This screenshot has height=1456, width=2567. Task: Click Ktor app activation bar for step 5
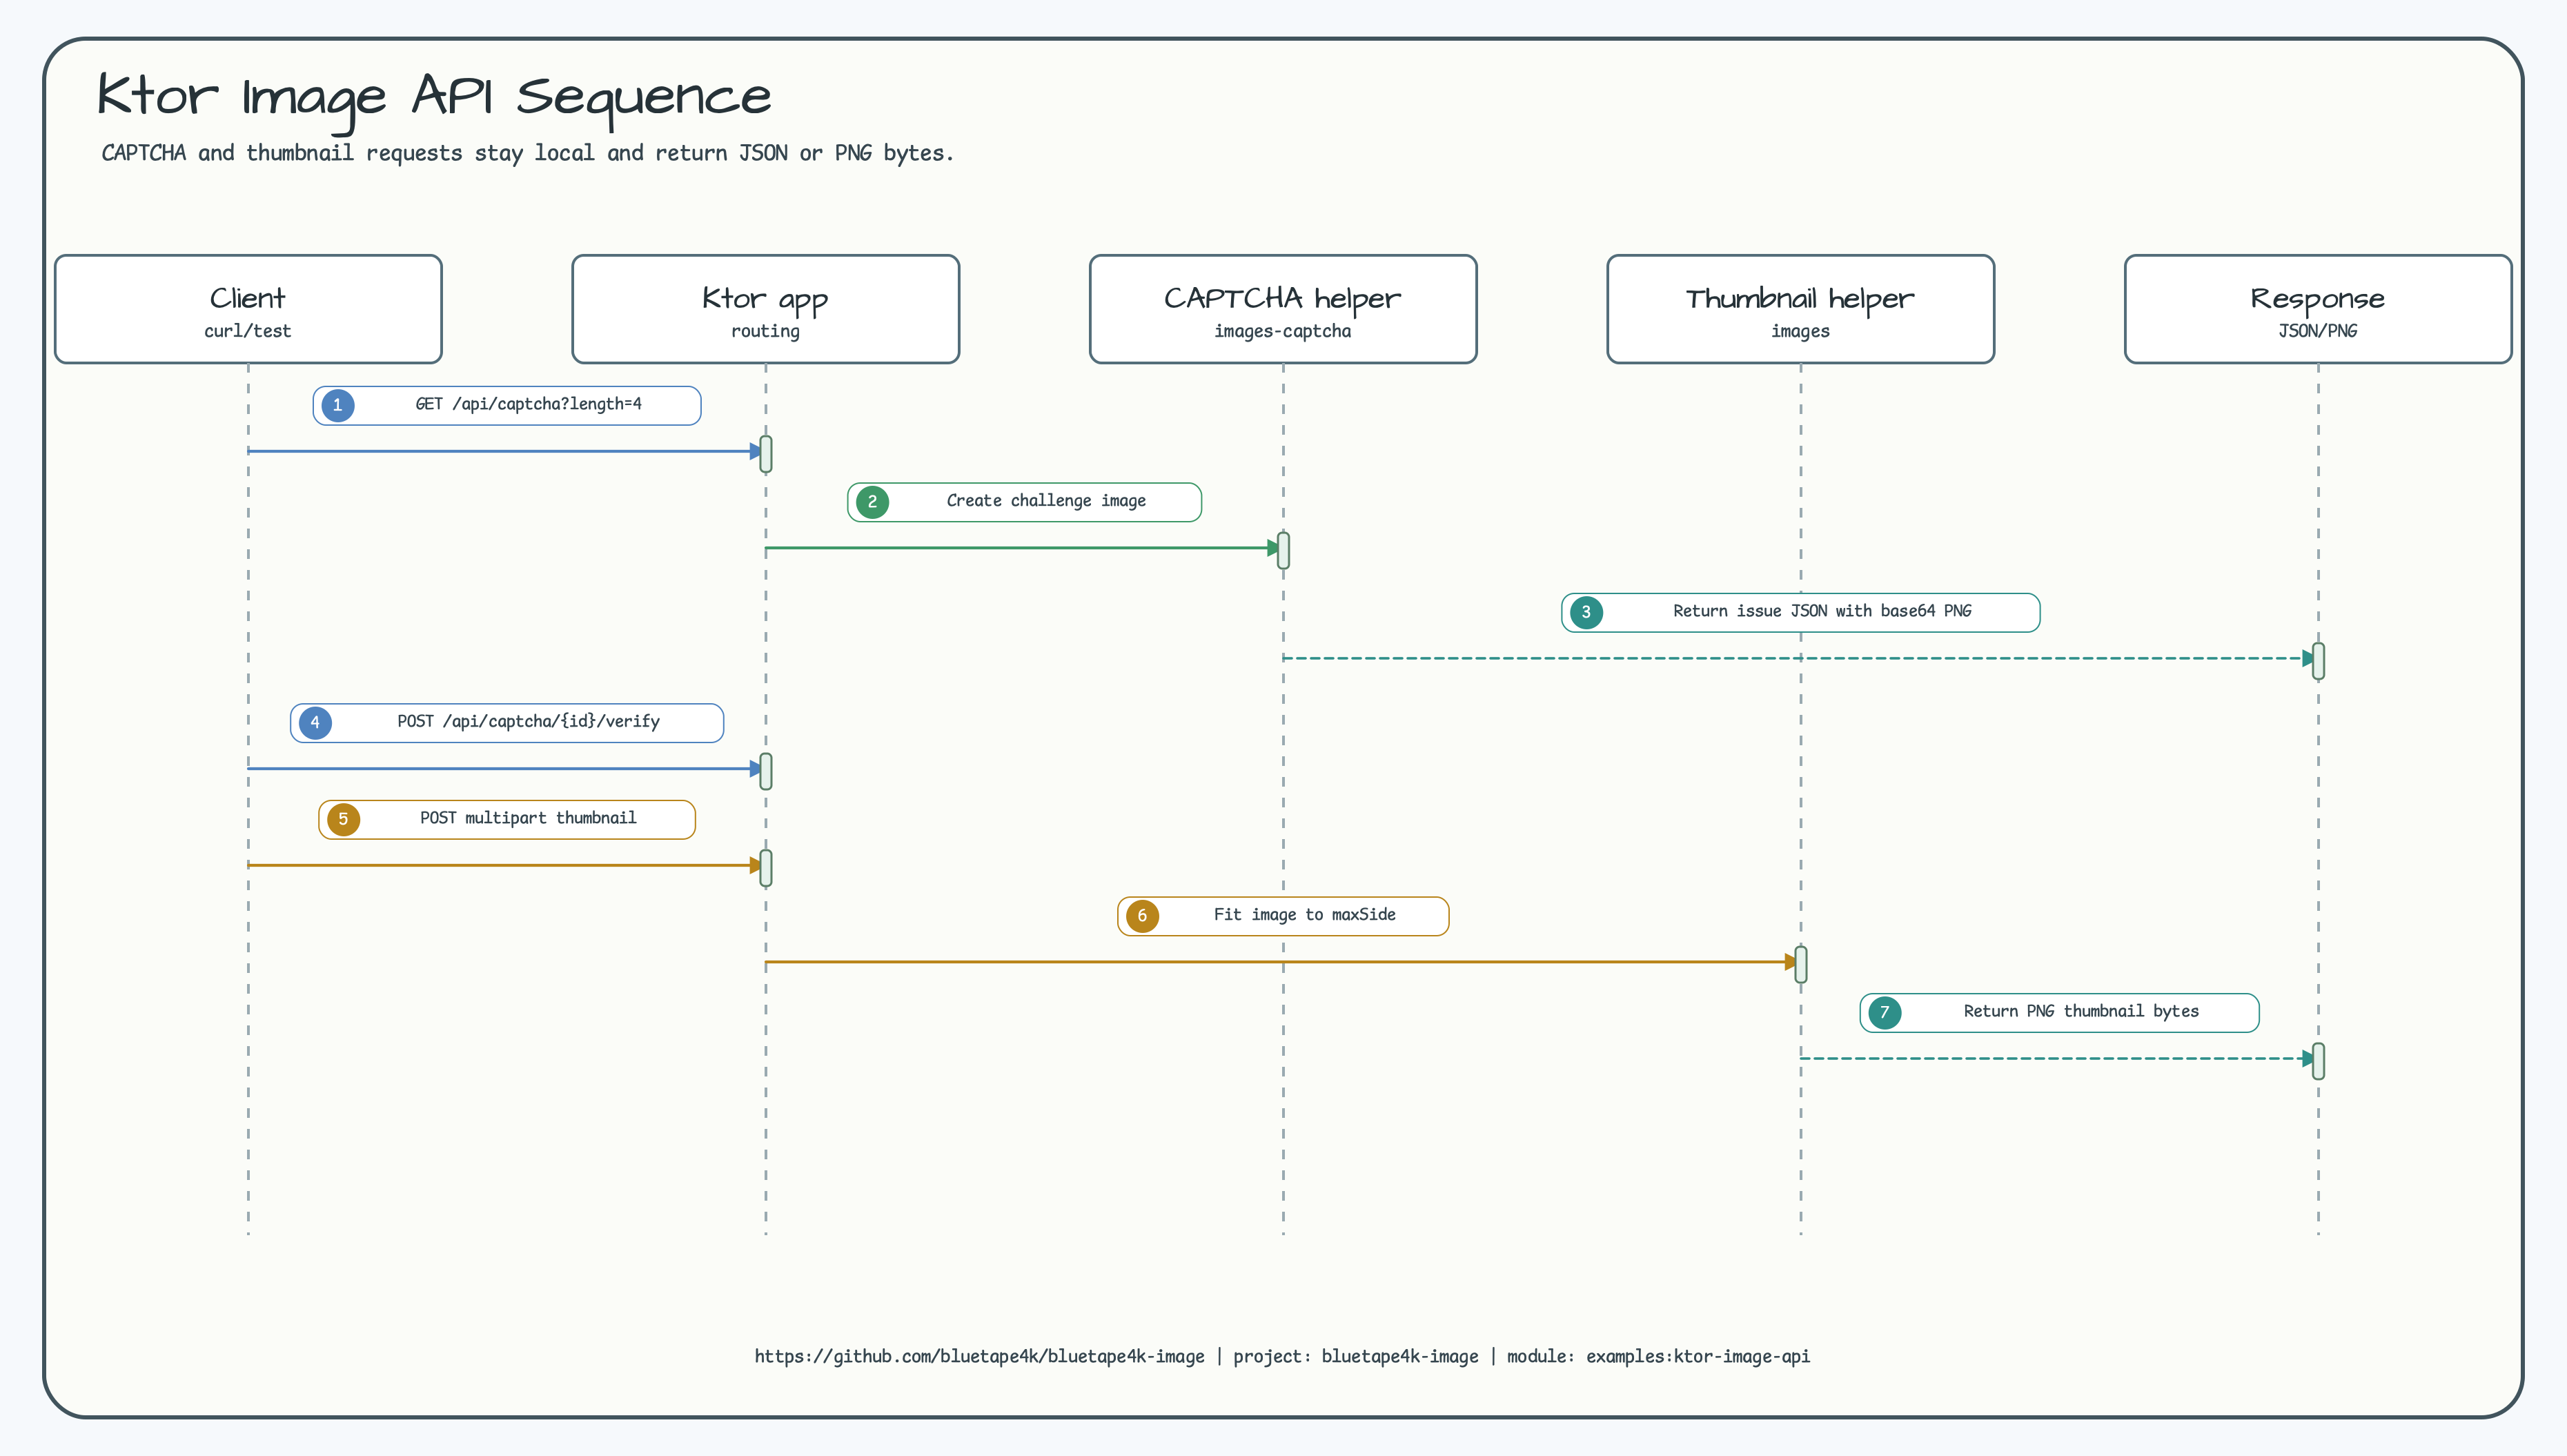766,868
